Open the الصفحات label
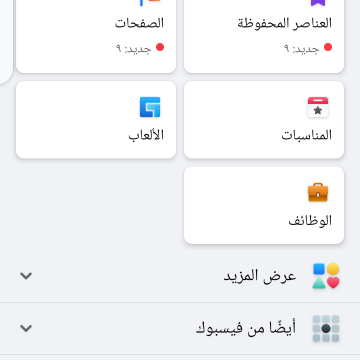The height and width of the screenshot is (360, 360). click(x=139, y=23)
